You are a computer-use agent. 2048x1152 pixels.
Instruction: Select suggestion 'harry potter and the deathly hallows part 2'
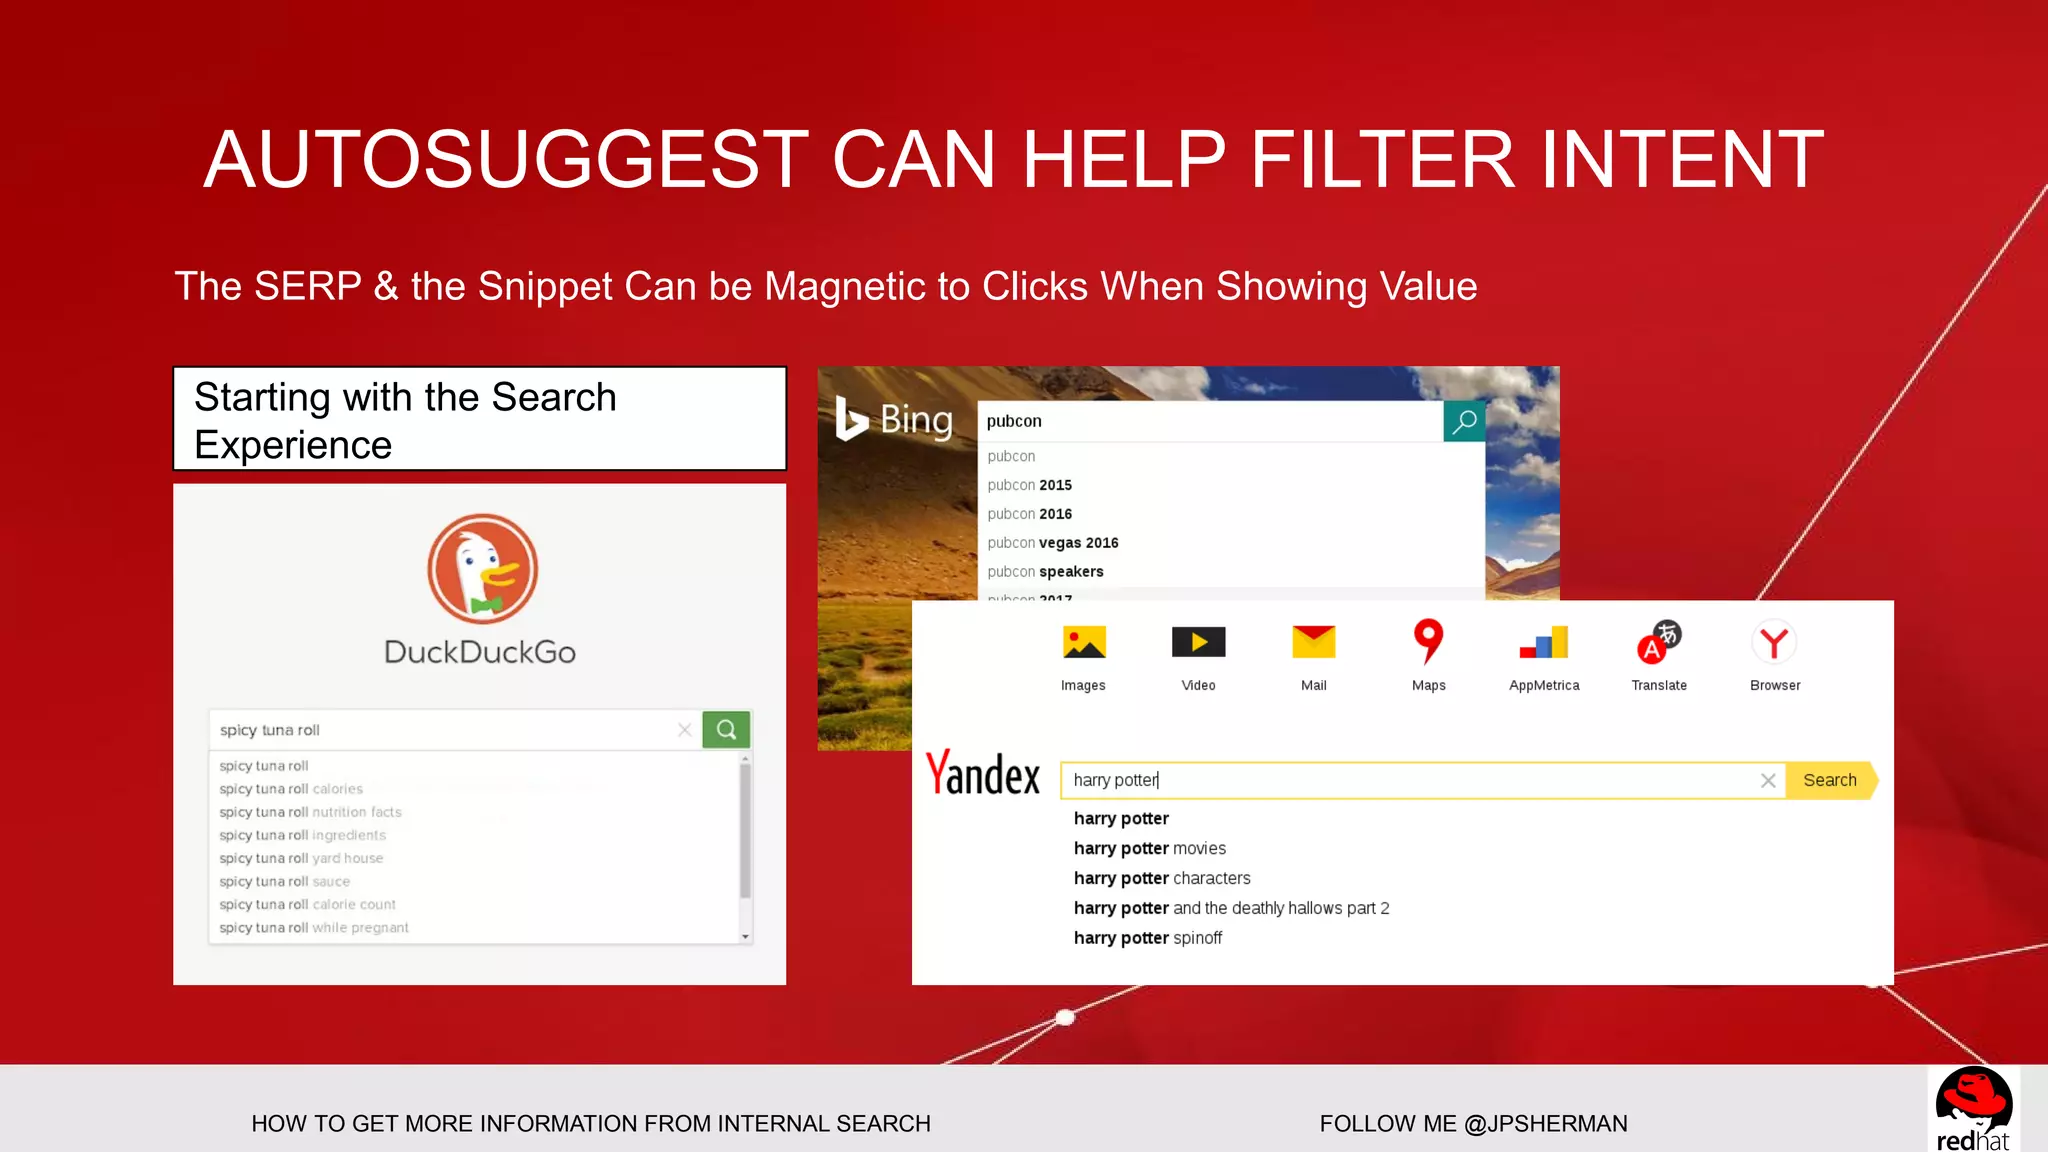(1231, 908)
